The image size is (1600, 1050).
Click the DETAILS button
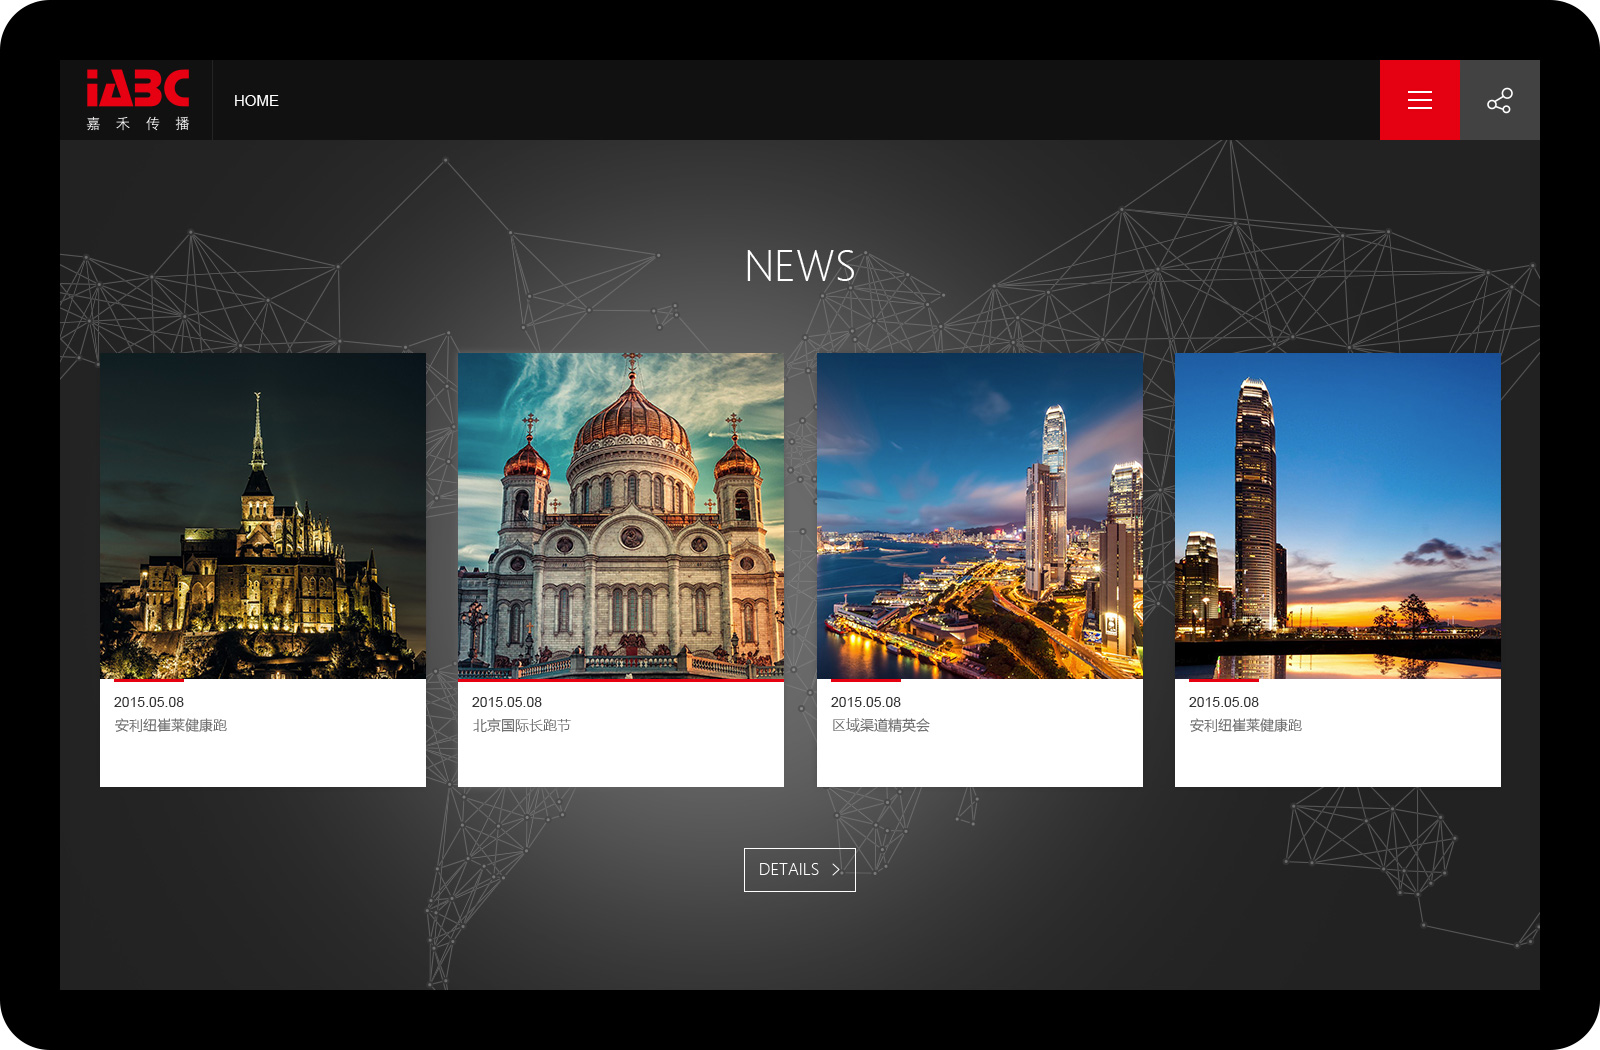point(800,870)
